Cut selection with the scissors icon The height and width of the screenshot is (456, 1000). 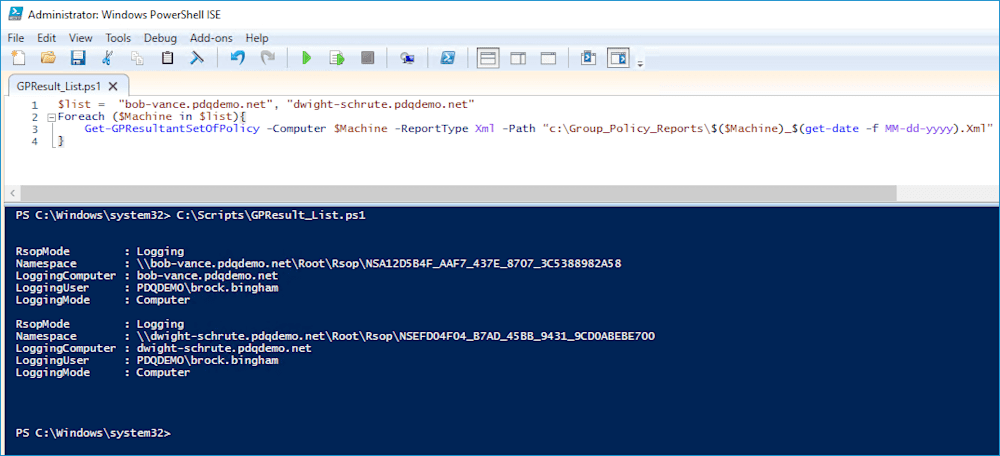pyautogui.click(x=108, y=59)
